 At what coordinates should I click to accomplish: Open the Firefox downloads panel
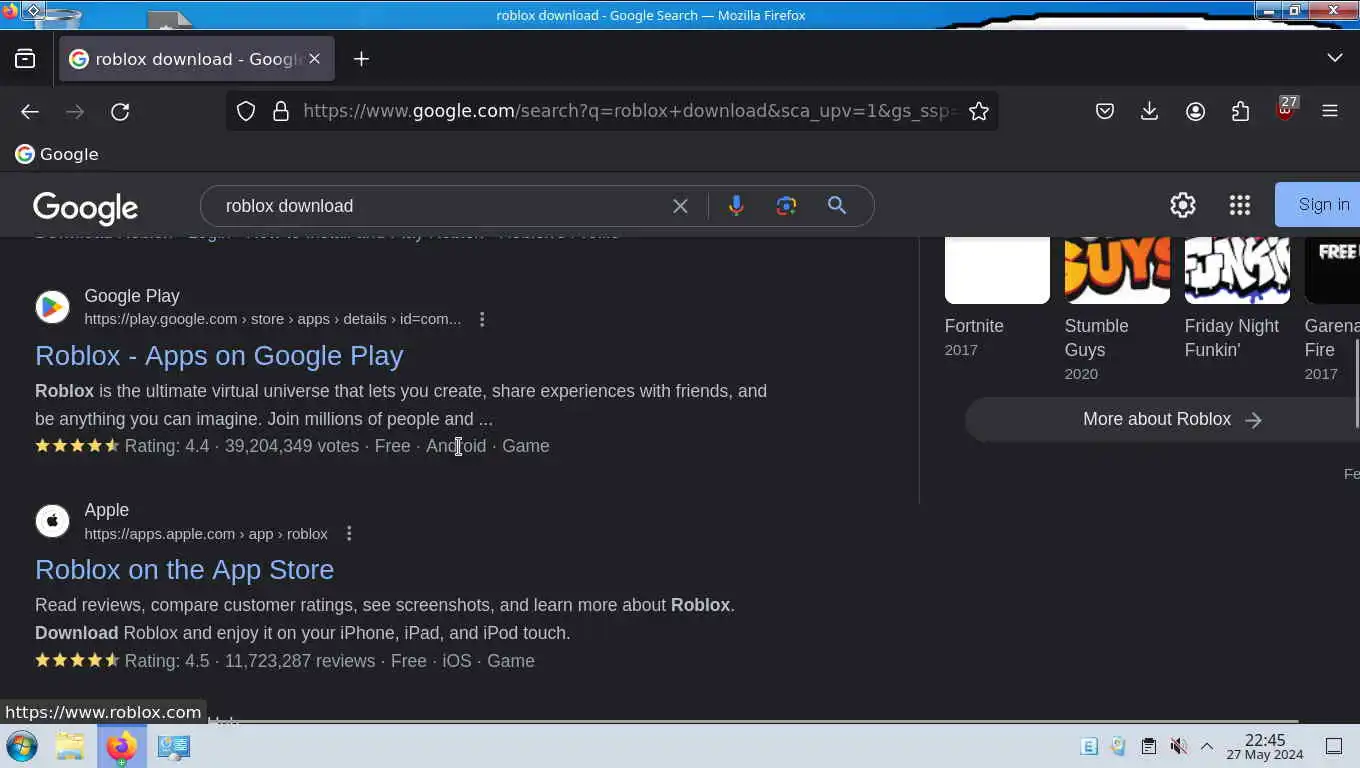pos(1149,111)
